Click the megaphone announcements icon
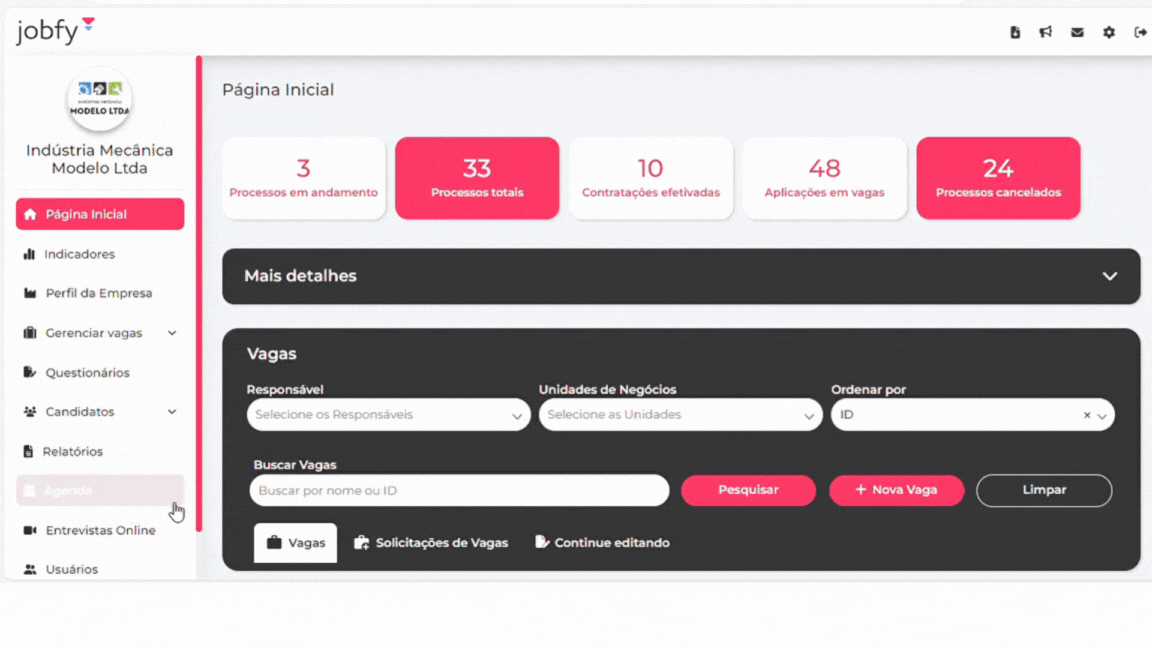Screen dimensions: 1152x648 (1045, 32)
